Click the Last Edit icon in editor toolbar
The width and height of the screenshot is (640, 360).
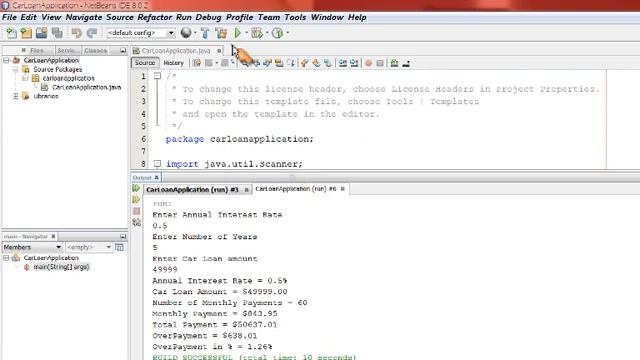(x=197, y=63)
